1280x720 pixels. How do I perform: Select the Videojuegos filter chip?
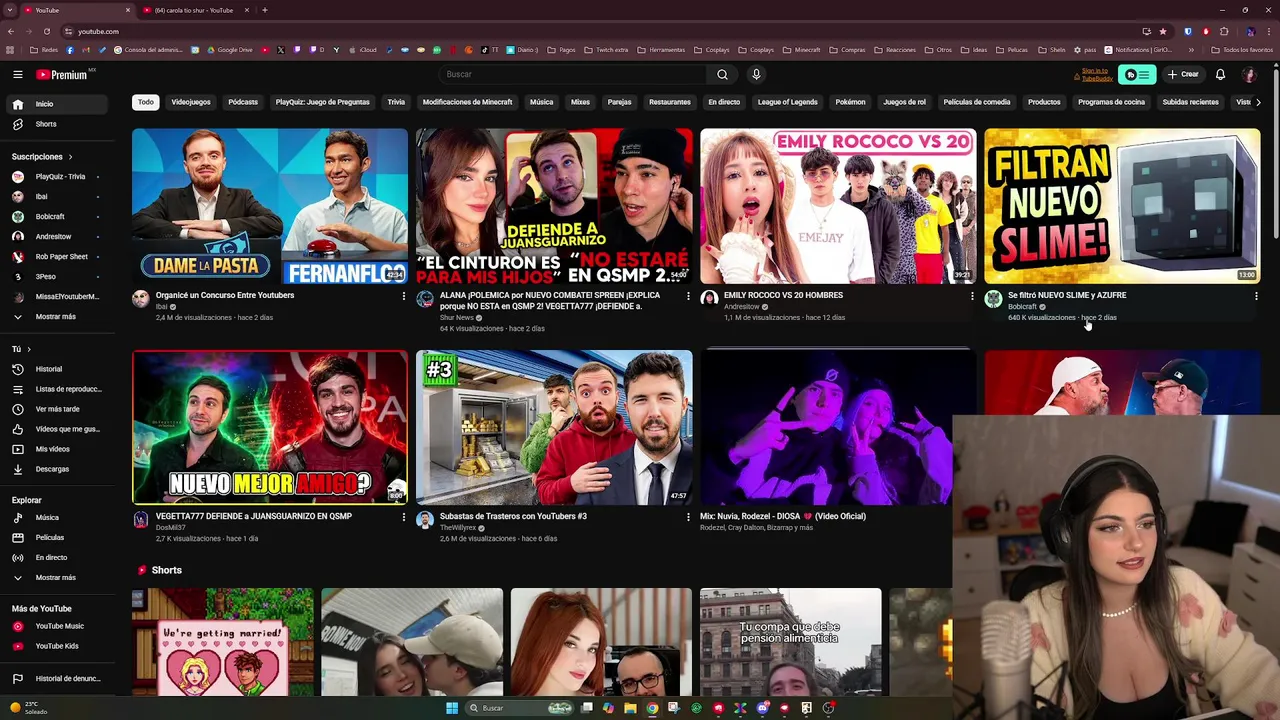click(191, 102)
